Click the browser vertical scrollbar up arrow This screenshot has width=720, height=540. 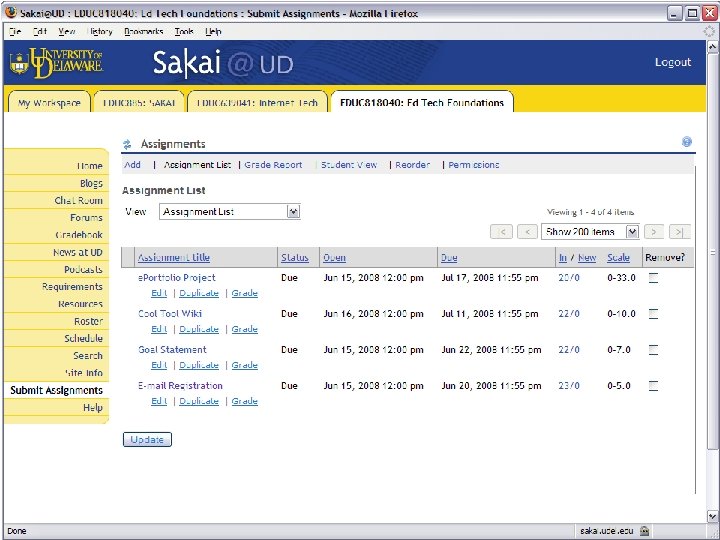(x=712, y=46)
